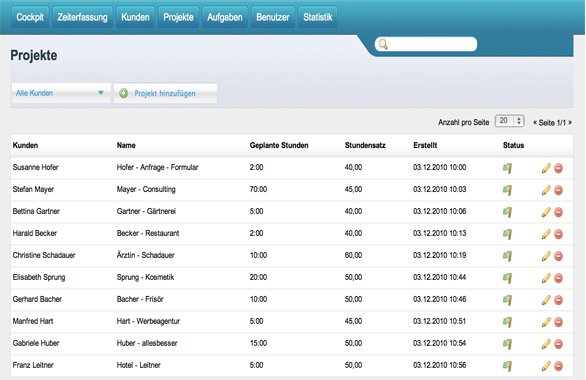Viewport: 586px width, 380px height.
Task: Open the Anzahl pro Seite selector
Action: tap(509, 121)
